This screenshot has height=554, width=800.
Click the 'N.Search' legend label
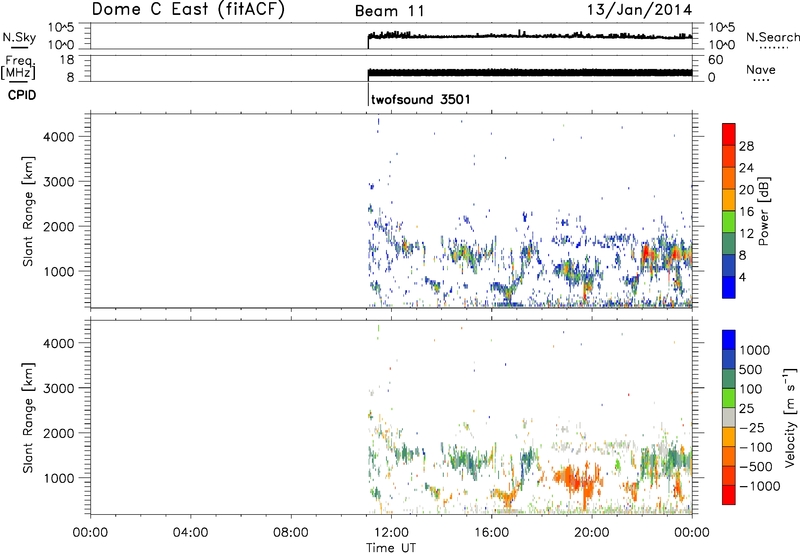(x=772, y=37)
